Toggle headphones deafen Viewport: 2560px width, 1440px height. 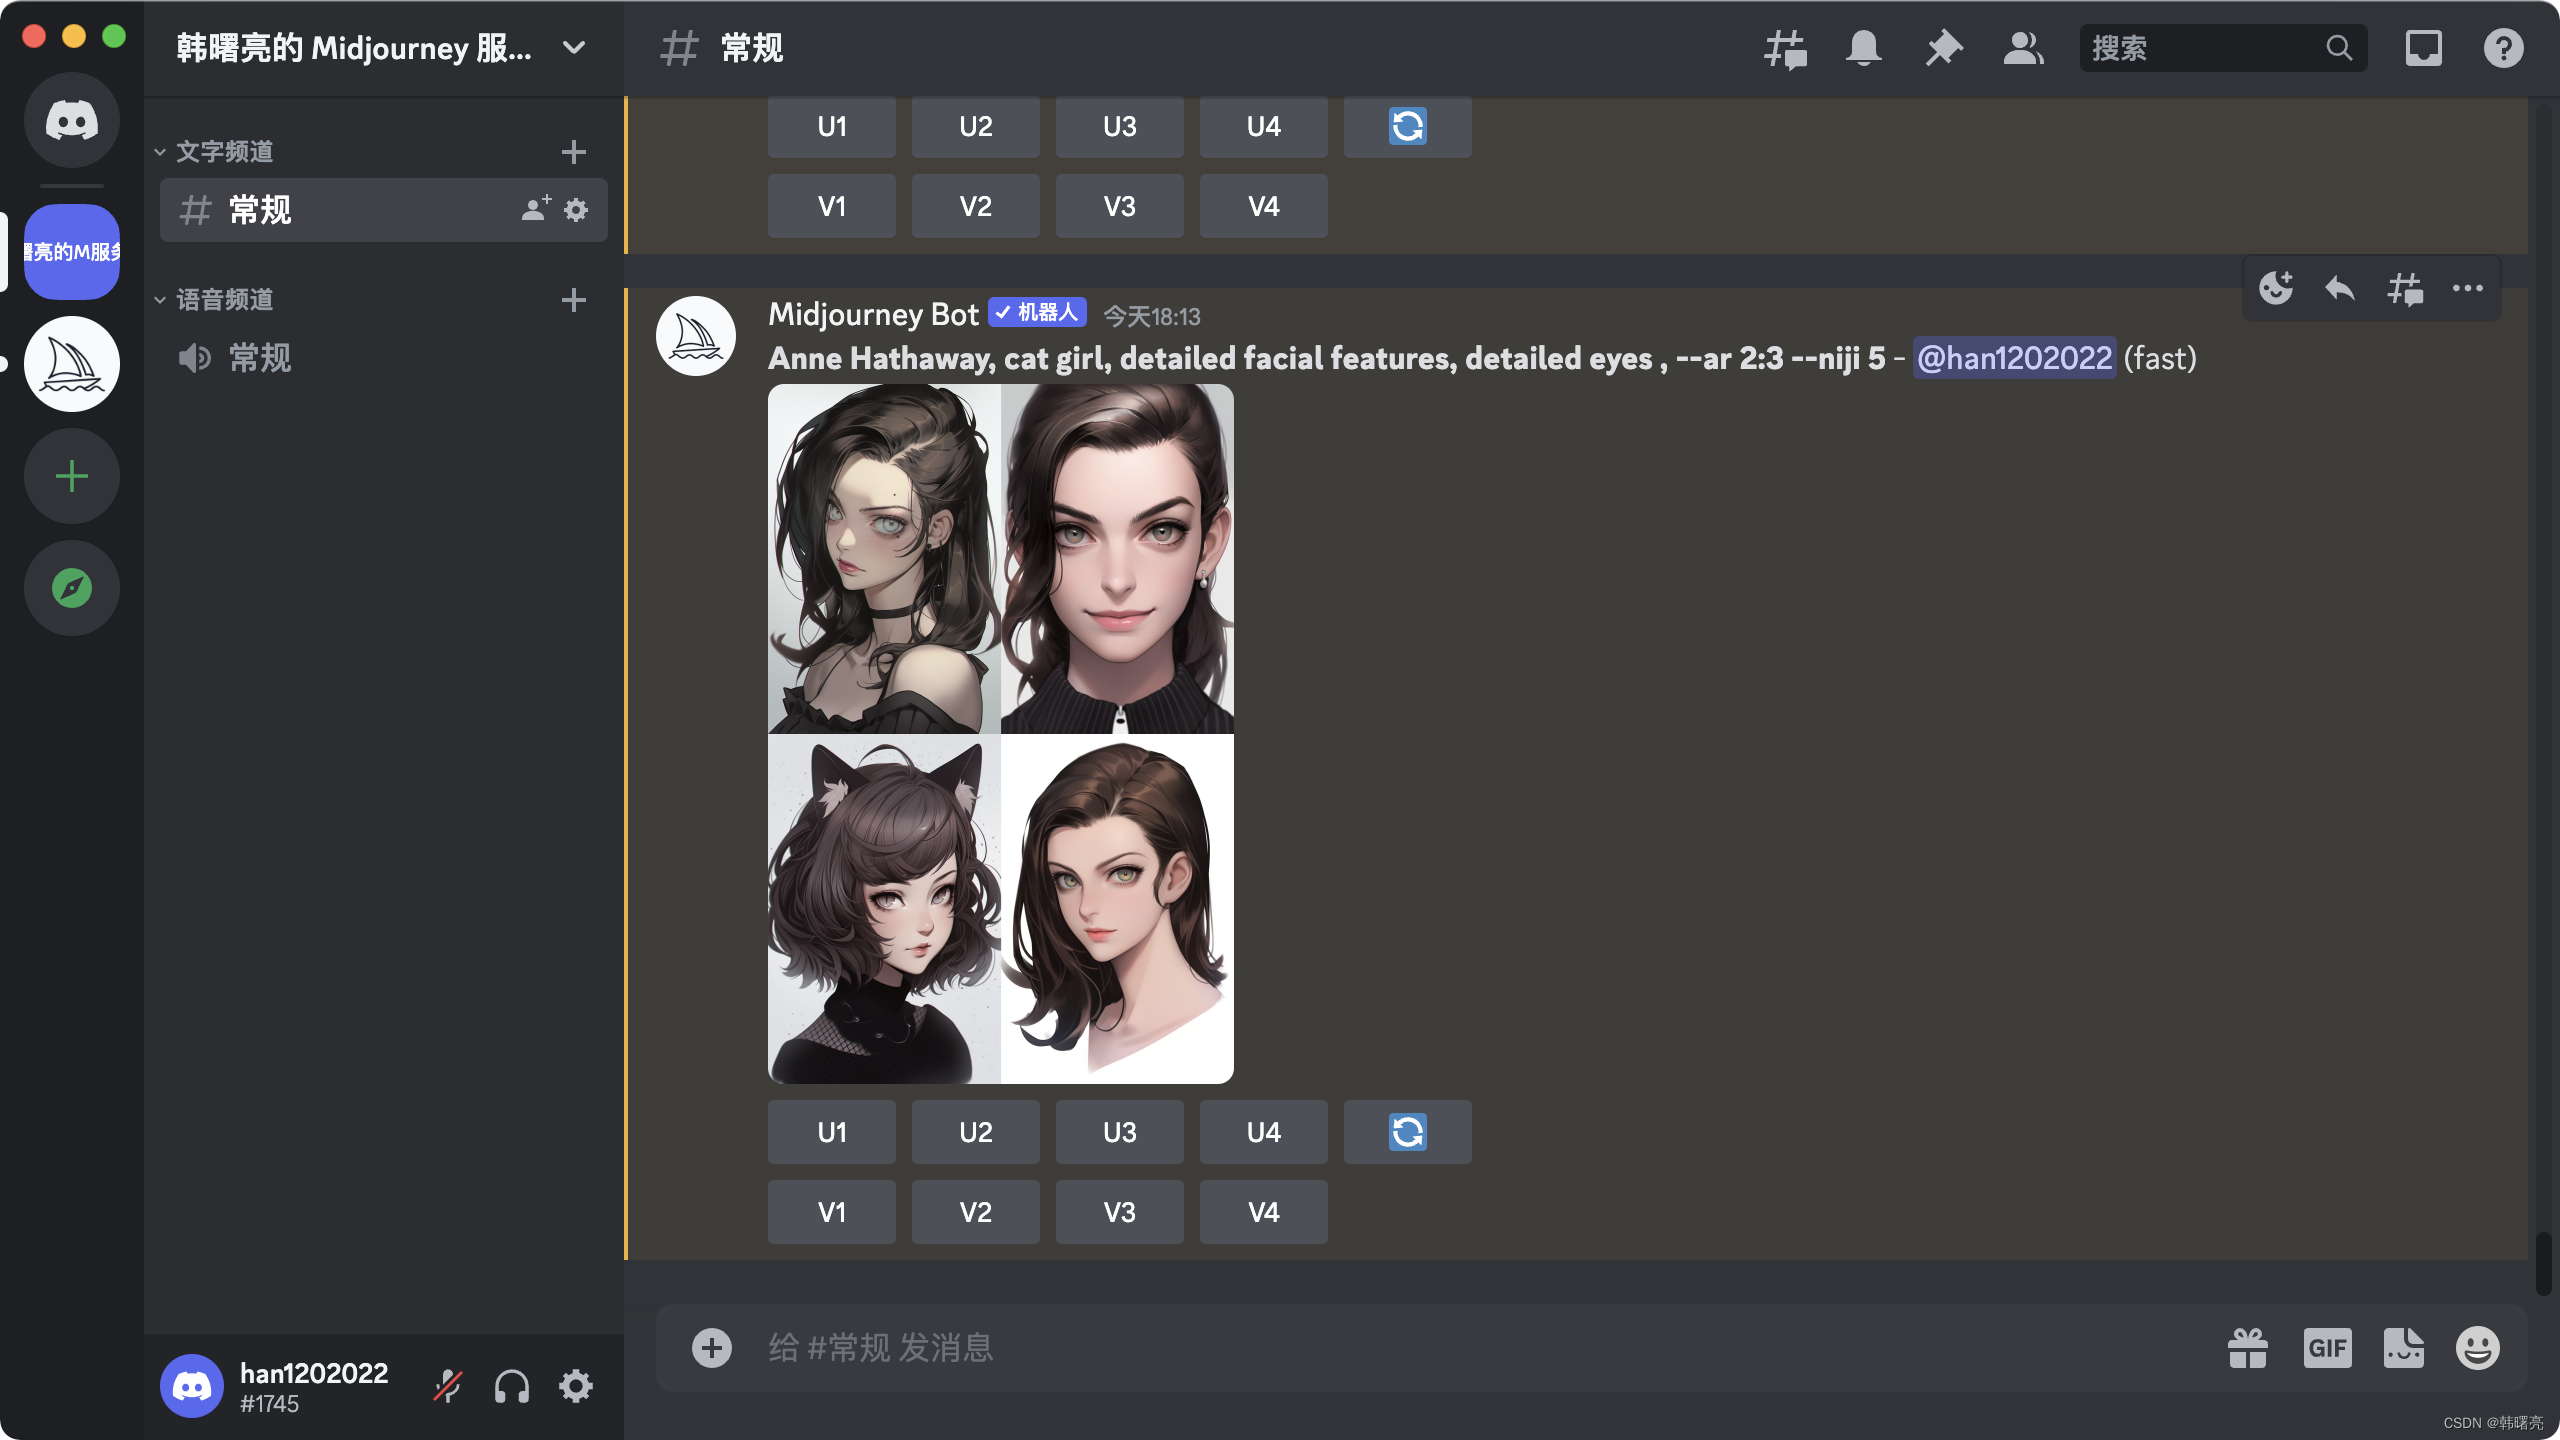tap(512, 1387)
